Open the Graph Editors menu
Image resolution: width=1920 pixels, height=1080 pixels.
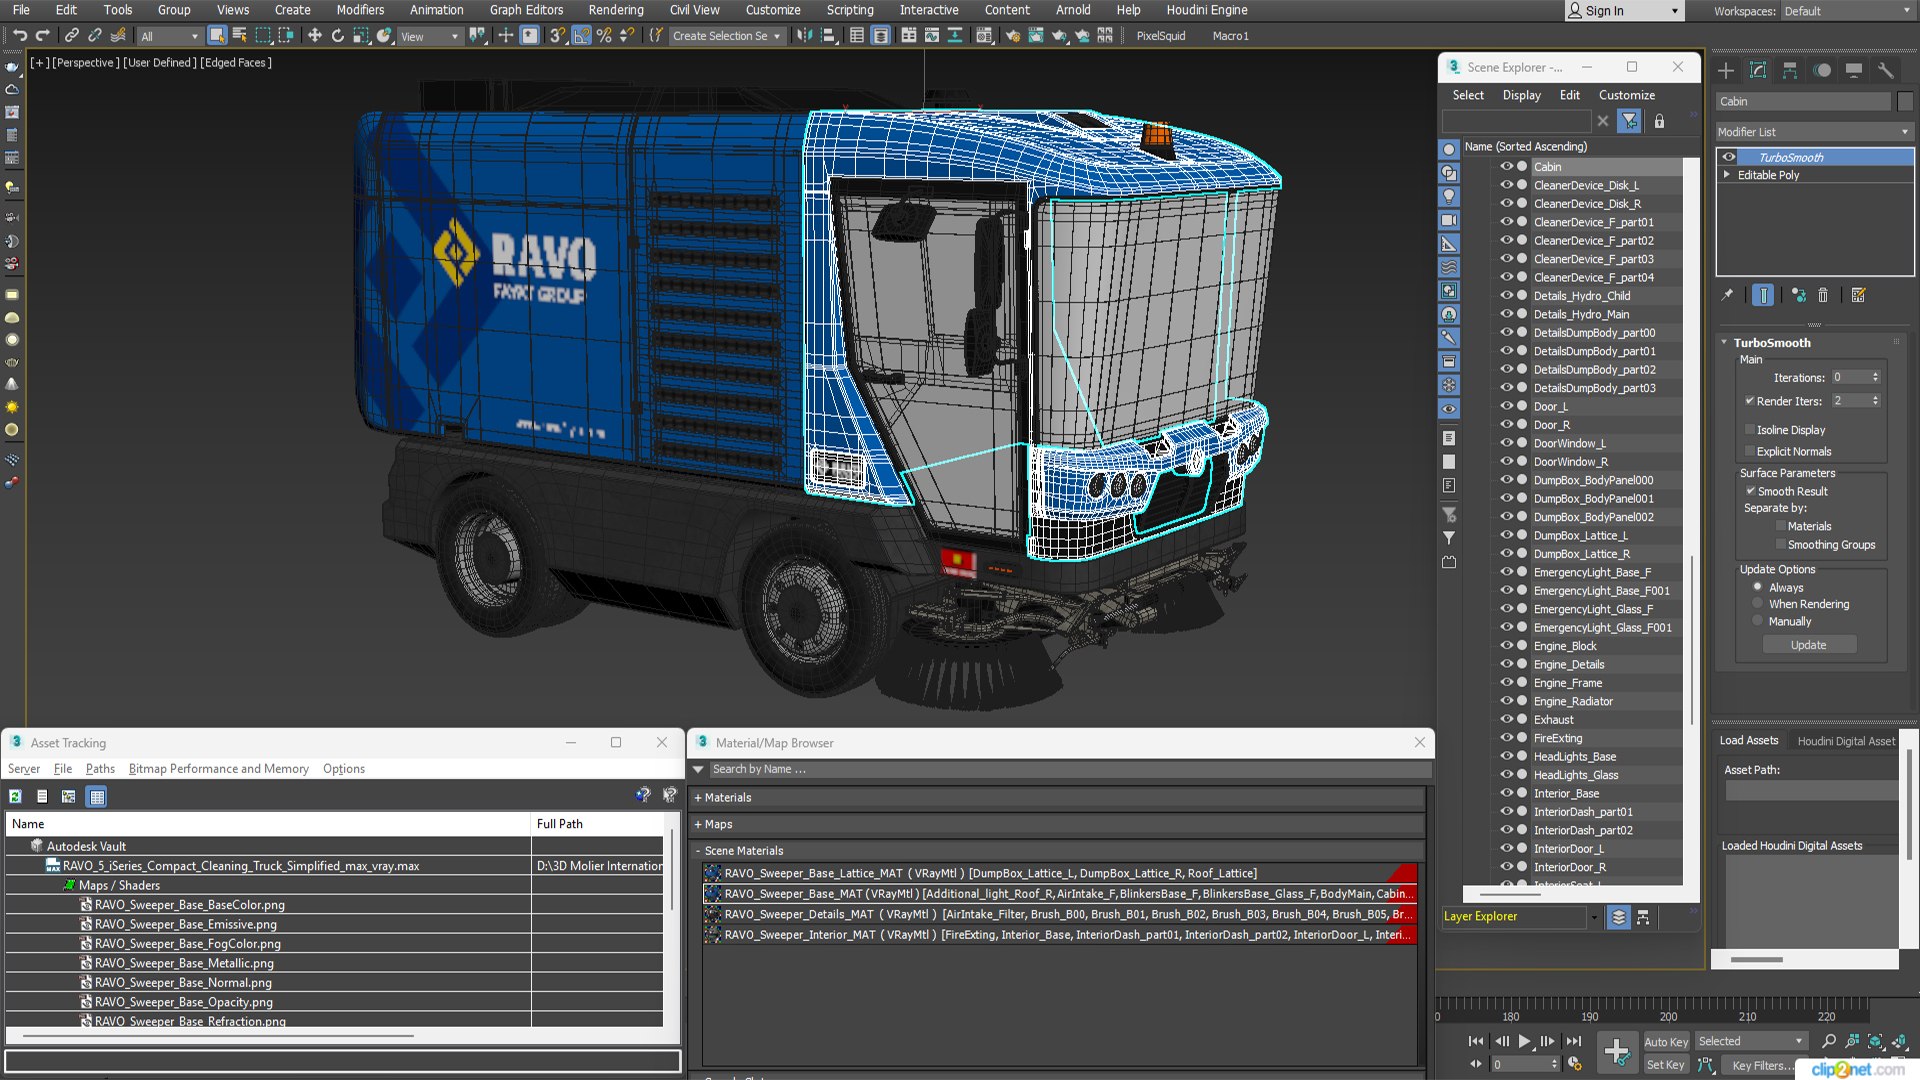tap(526, 10)
